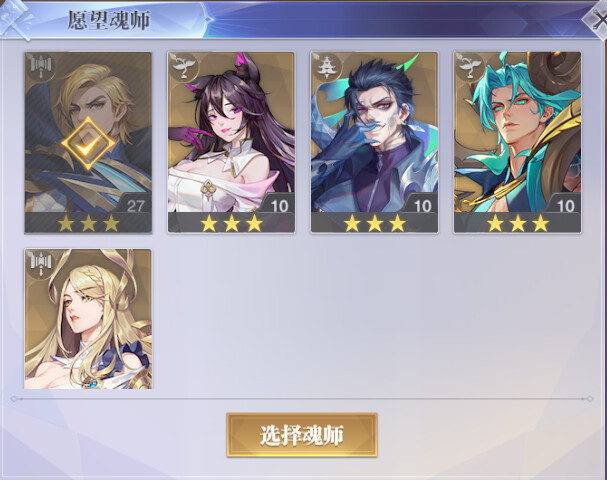Click the golden checkmark on the blond male card
This screenshot has width=607, height=480.
click(x=88, y=144)
